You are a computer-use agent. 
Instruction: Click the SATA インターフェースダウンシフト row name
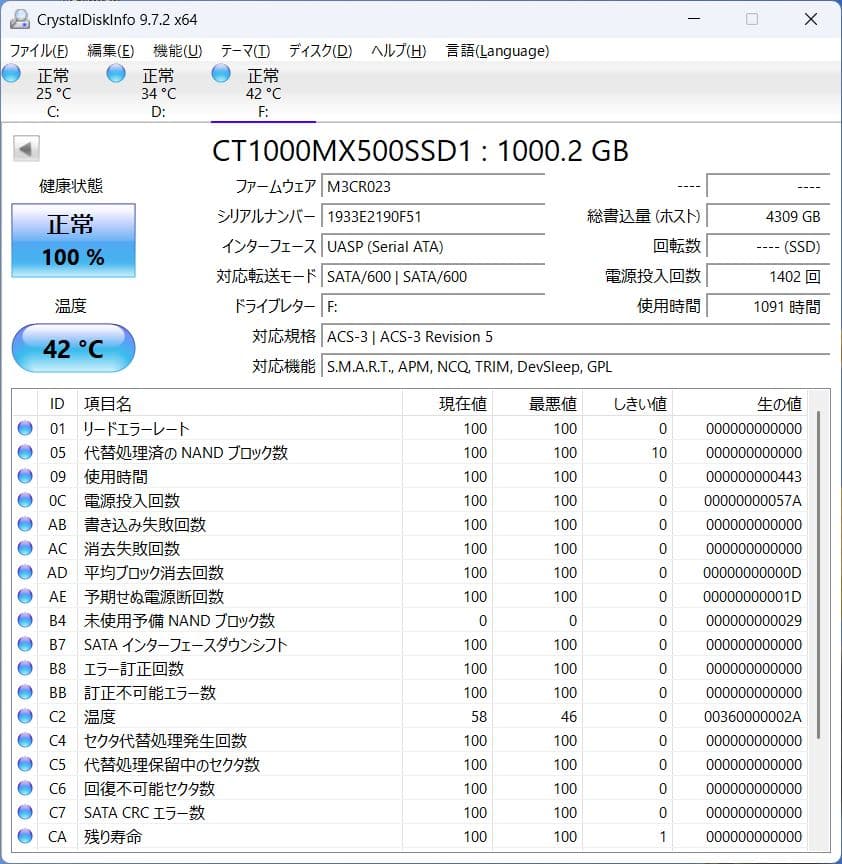click(185, 644)
